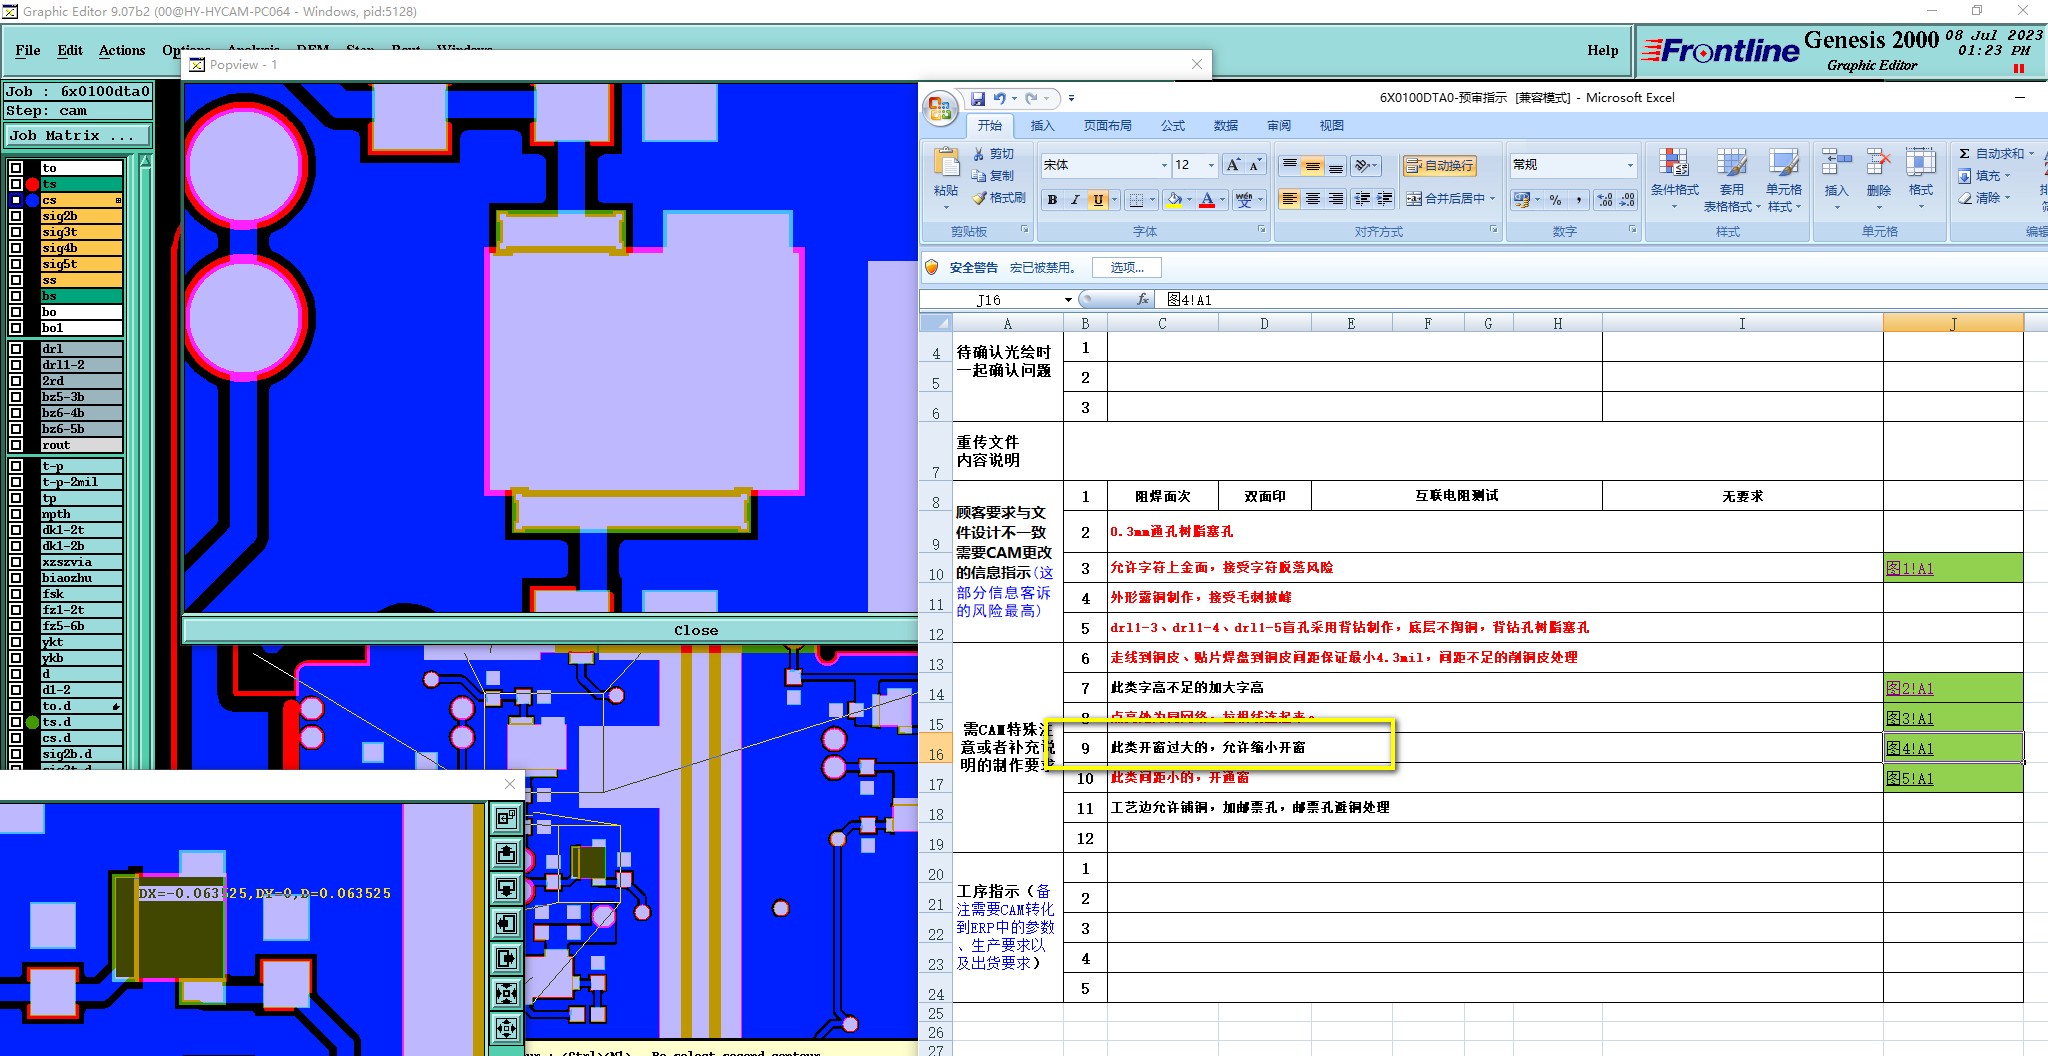Undo last action in Excel
Screen dimensions: 2048x1056
pyautogui.click(x=999, y=98)
